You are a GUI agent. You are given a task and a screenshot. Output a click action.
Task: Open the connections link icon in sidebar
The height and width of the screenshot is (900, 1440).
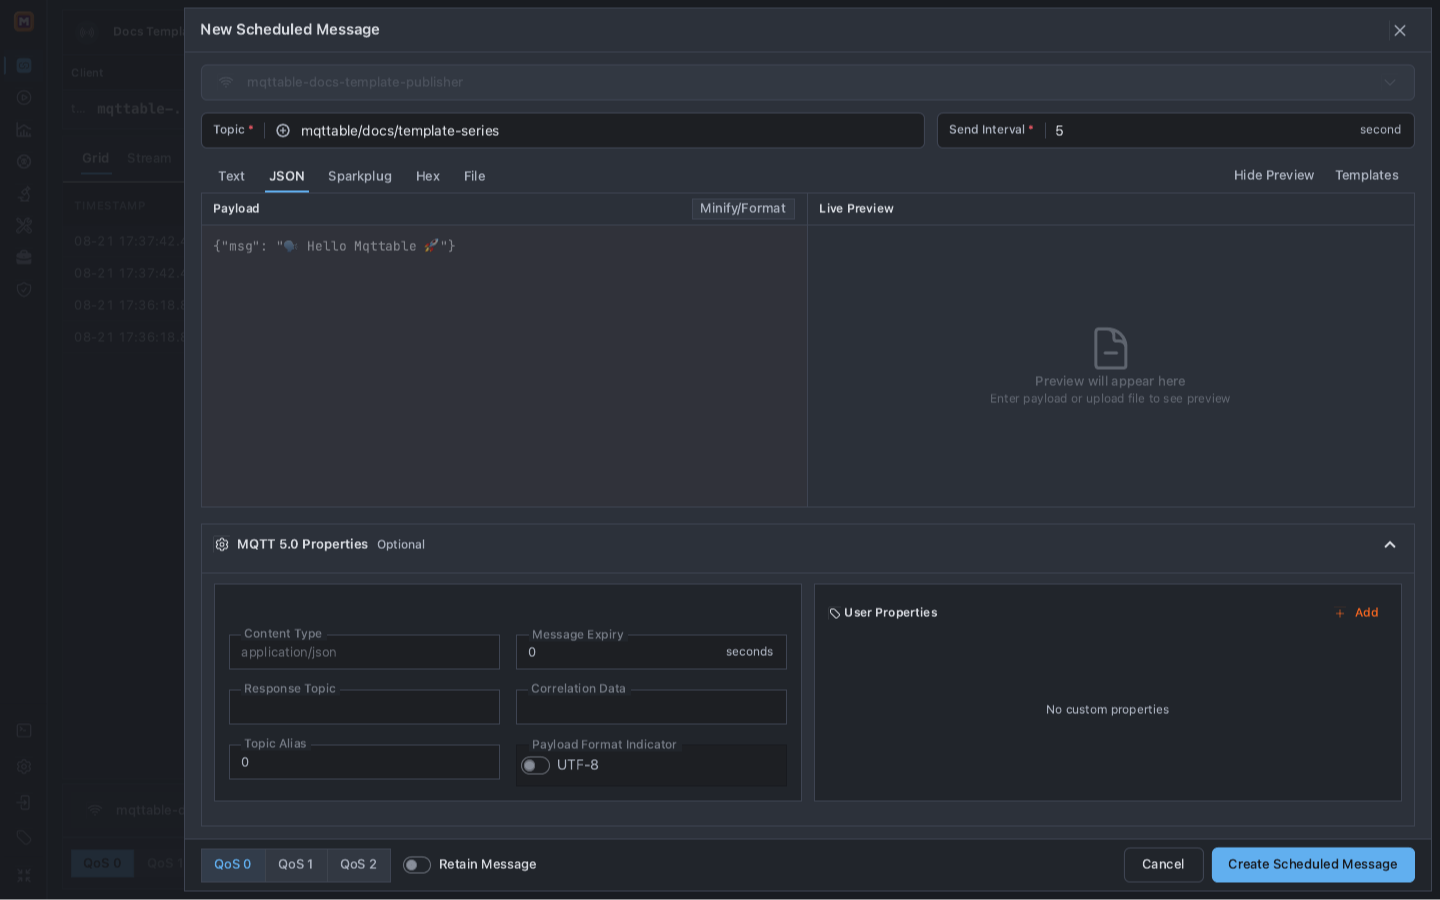(x=24, y=66)
